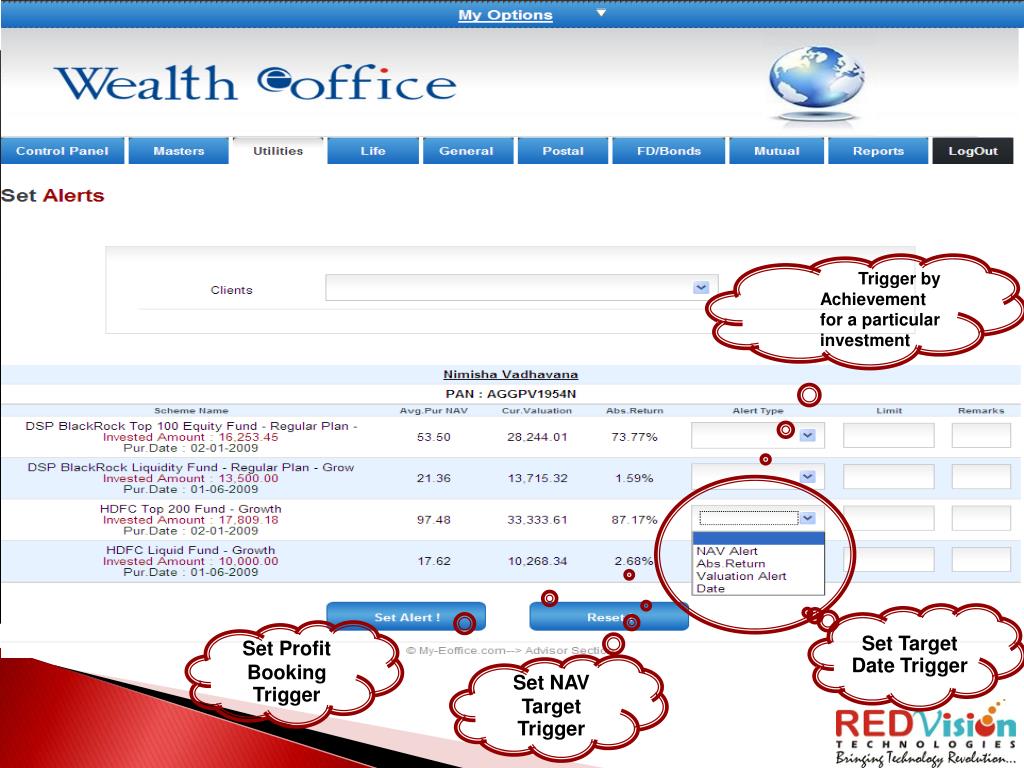Click the Alert Type column header

click(x=758, y=411)
